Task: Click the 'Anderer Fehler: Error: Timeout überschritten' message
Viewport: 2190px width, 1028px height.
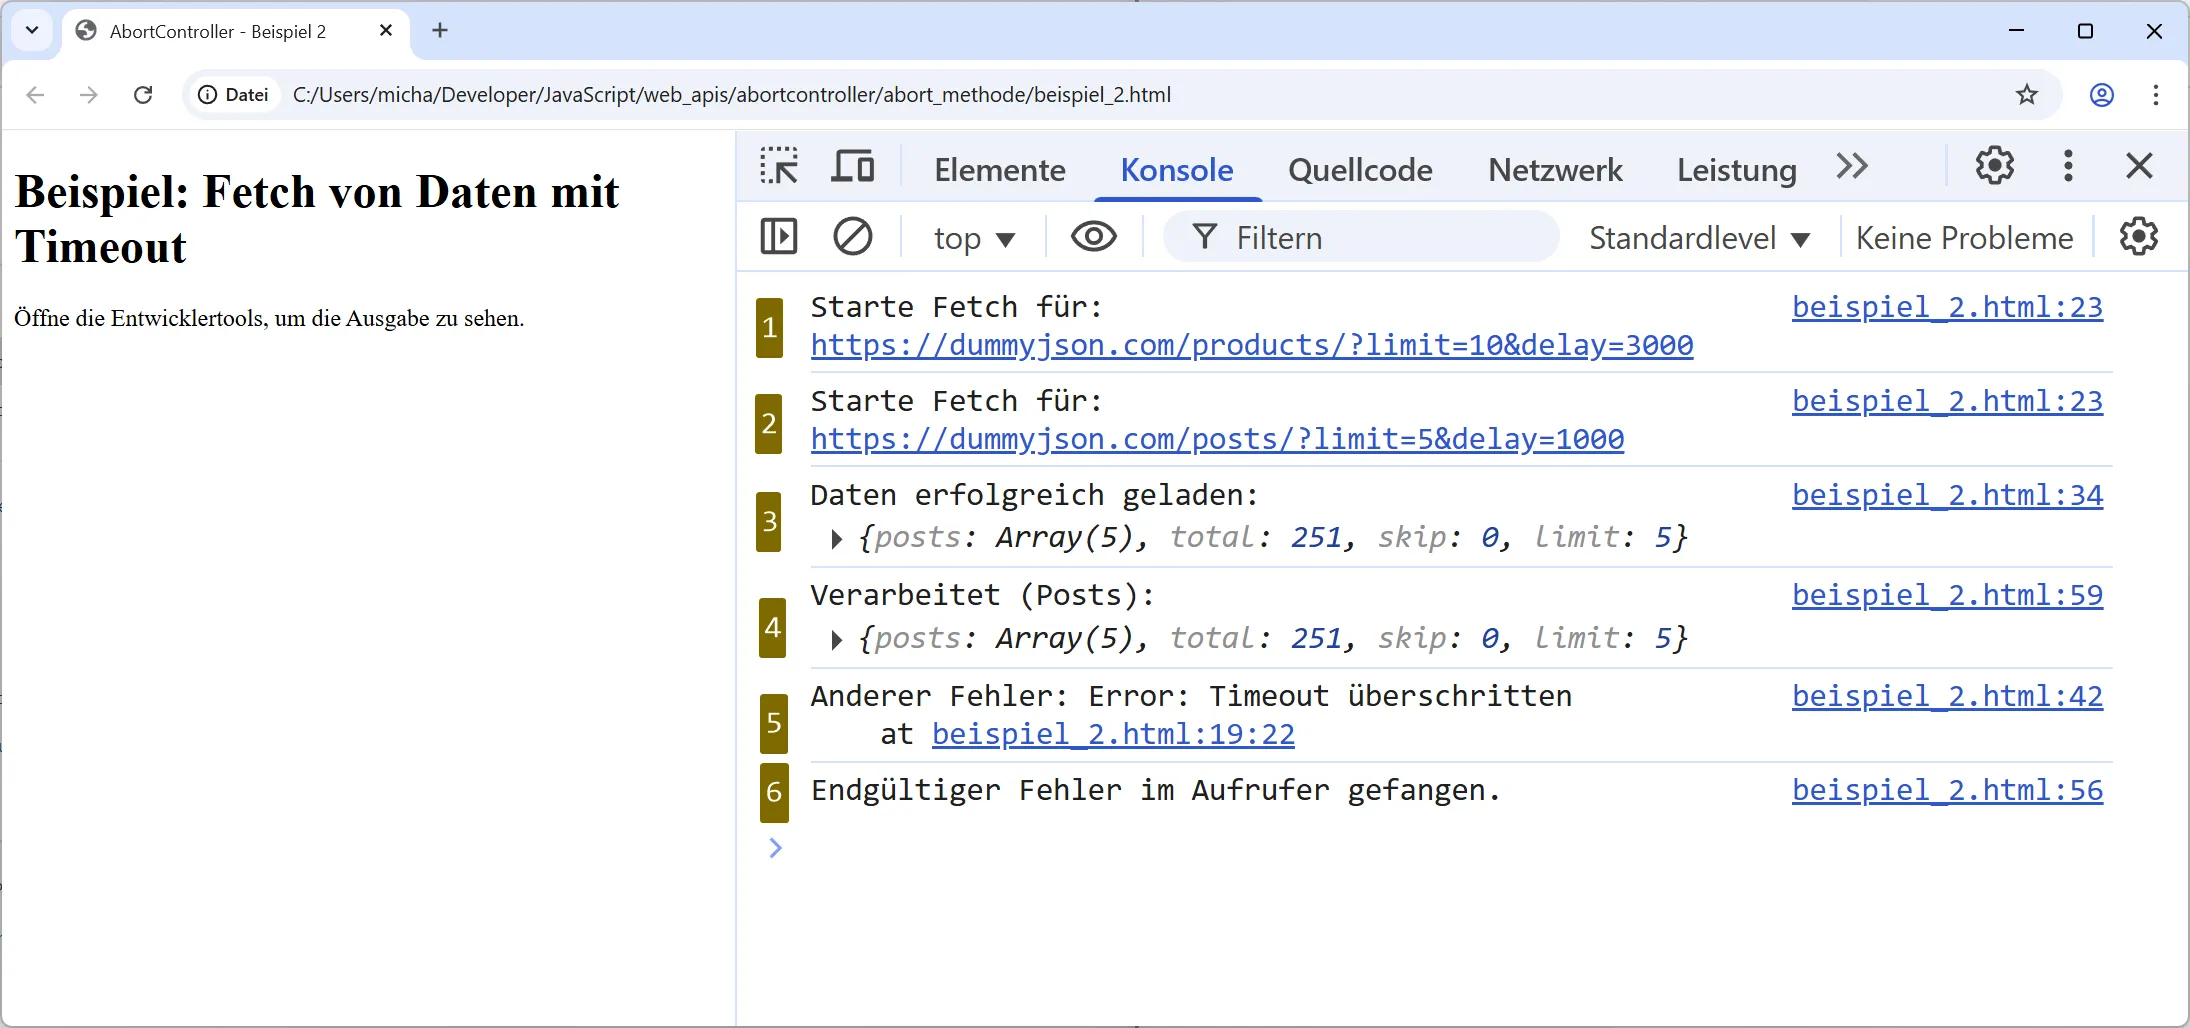Action: tap(1191, 696)
